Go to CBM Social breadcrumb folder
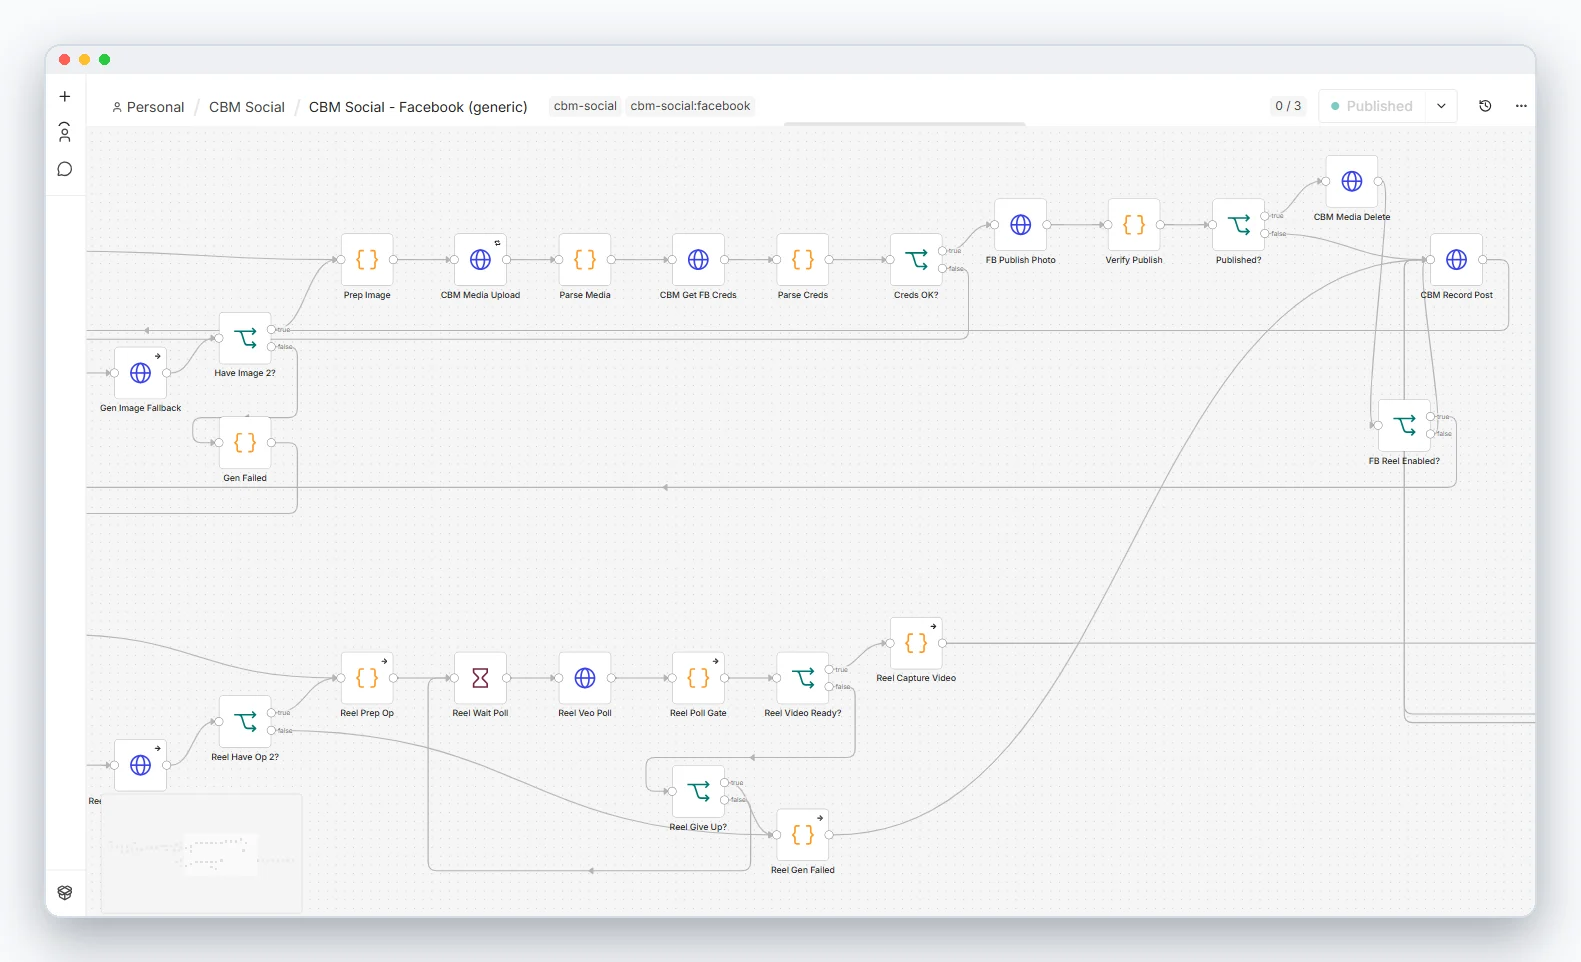The image size is (1581, 962). coord(247,107)
